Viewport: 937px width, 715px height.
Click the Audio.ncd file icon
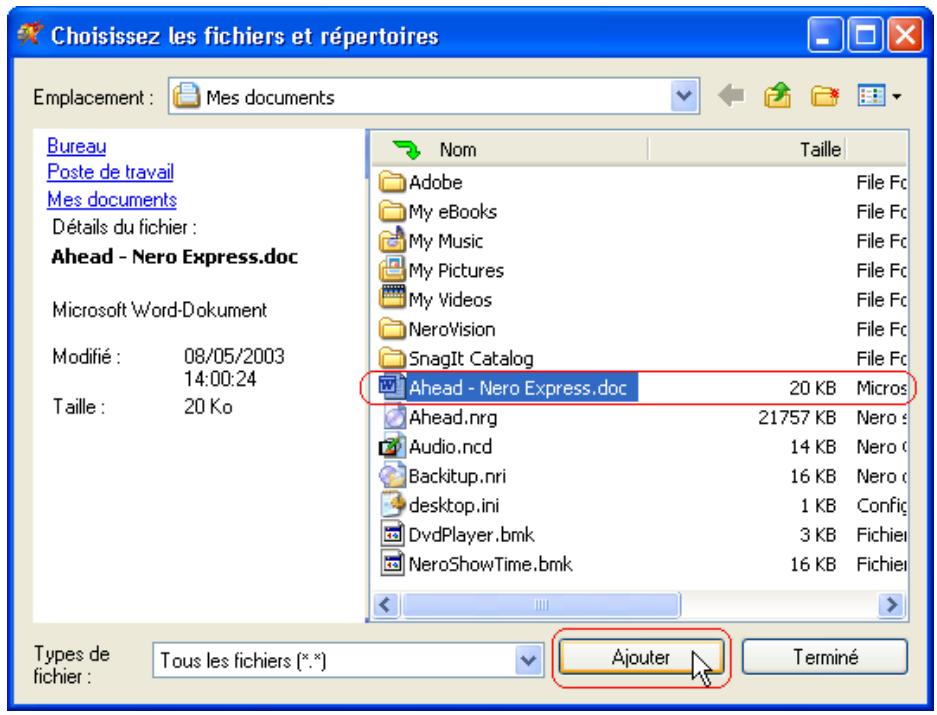pos(392,446)
